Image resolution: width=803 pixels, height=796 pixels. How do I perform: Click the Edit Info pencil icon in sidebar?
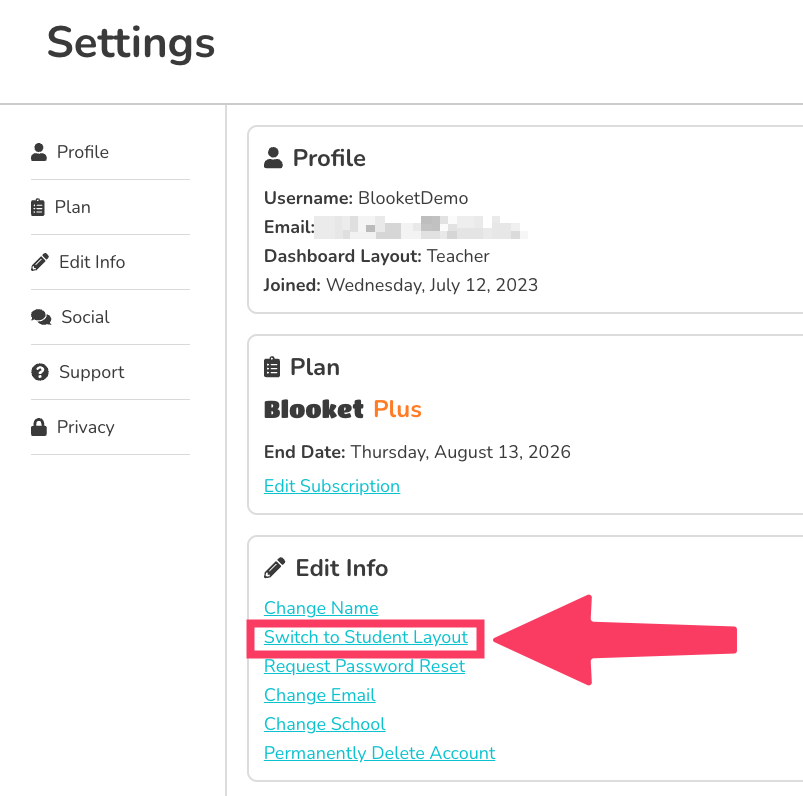(40, 262)
